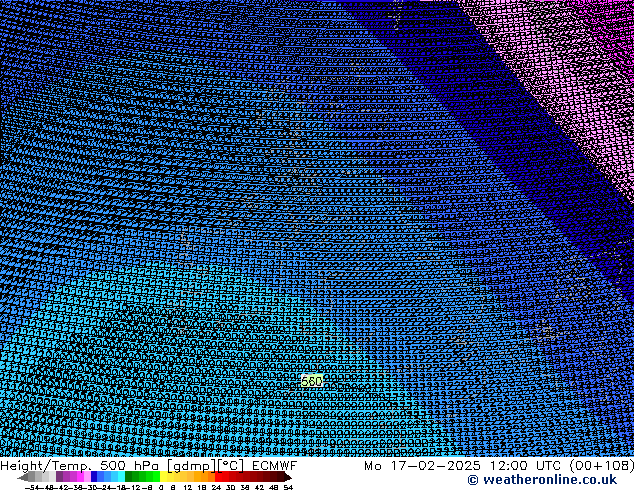634x490 pixels.
Task: Select the dark green -12 legend swatch
Action: click(129, 477)
